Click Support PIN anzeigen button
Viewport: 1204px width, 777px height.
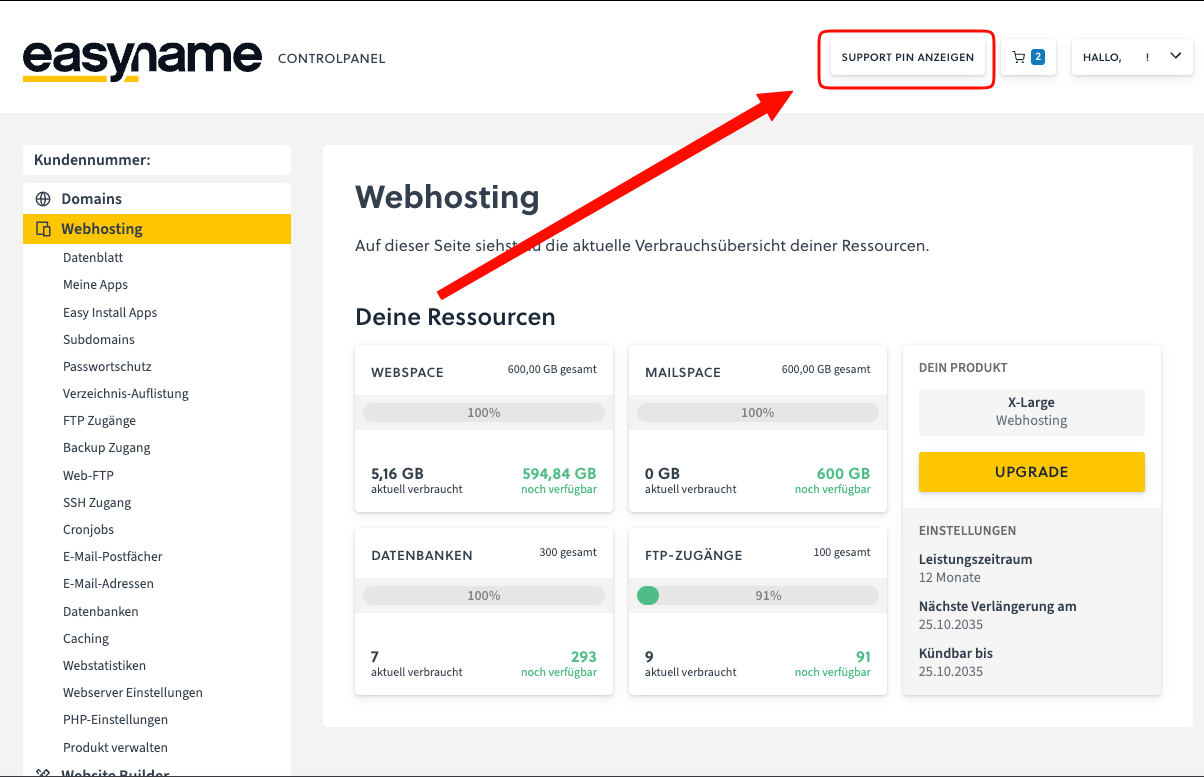click(x=907, y=57)
